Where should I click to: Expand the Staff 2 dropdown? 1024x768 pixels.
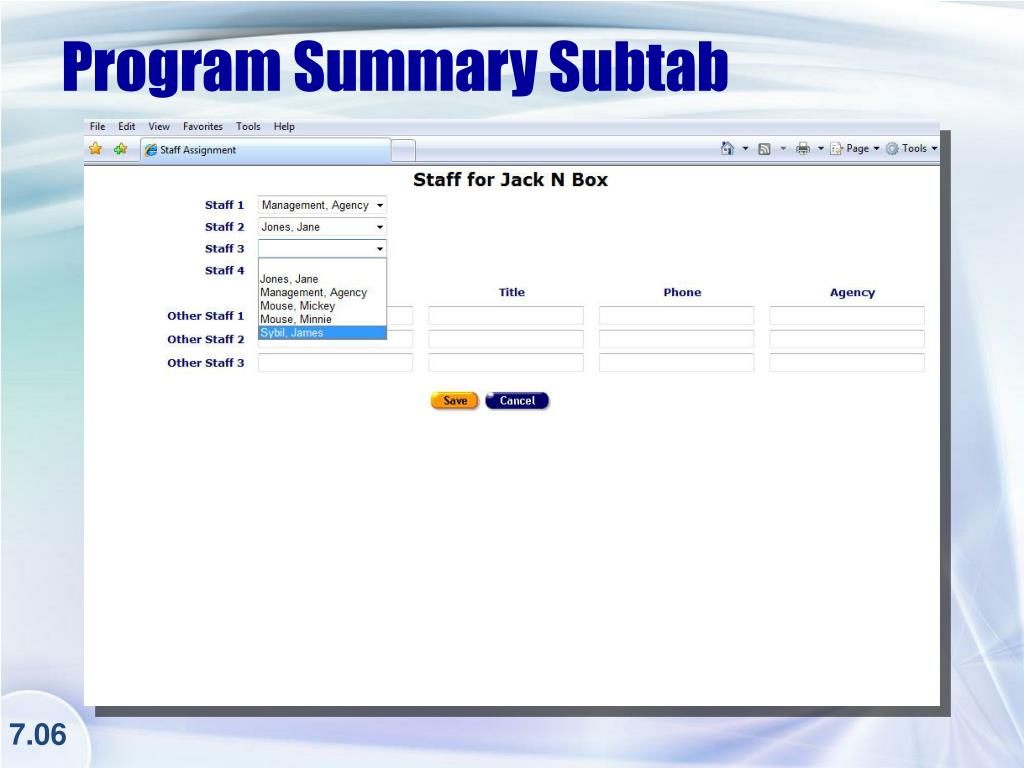[x=322, y=227]
